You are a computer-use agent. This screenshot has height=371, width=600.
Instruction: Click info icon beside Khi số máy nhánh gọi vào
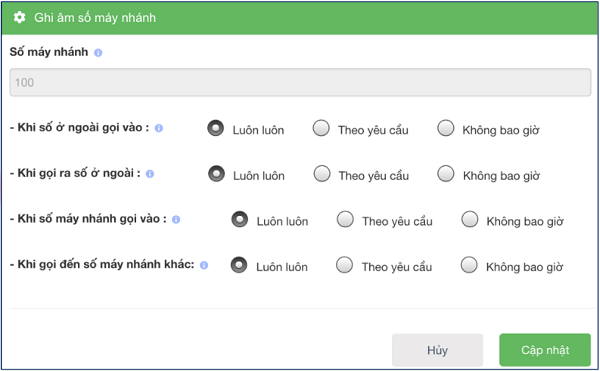(x=176, y=220)
